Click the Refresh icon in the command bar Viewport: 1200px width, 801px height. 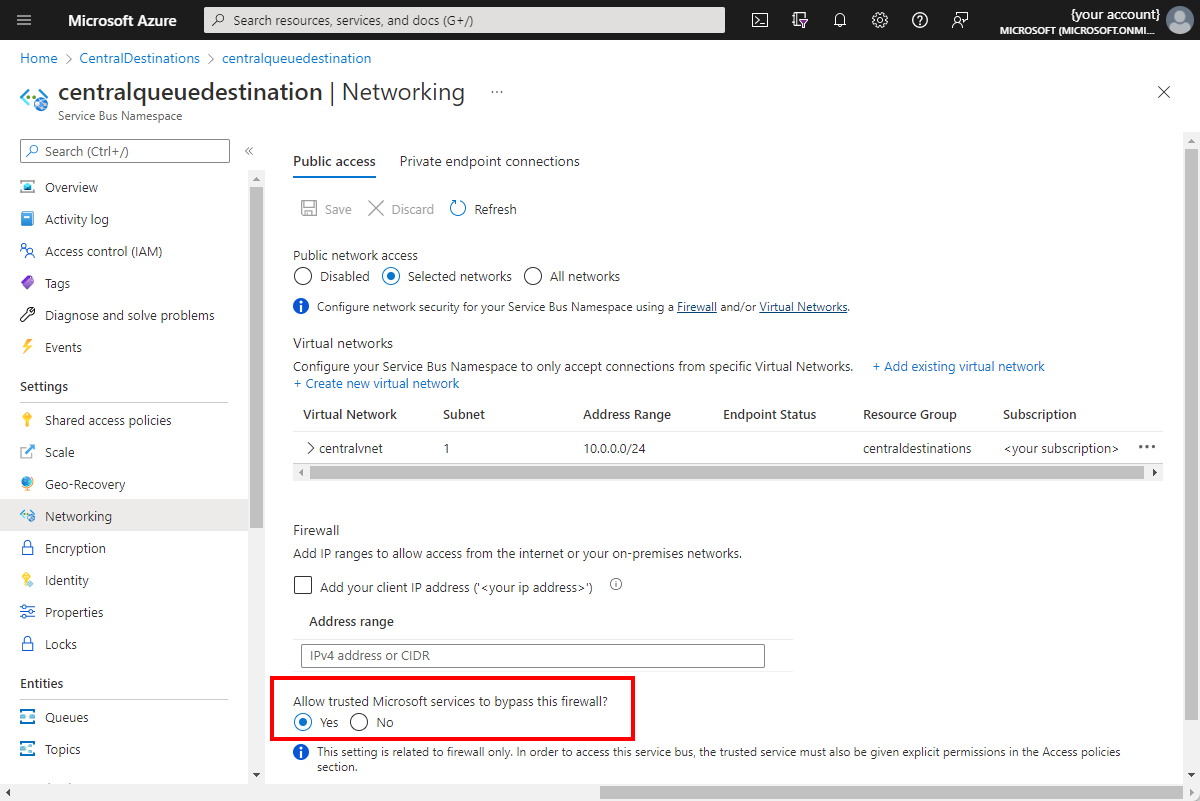coord(458,208)
